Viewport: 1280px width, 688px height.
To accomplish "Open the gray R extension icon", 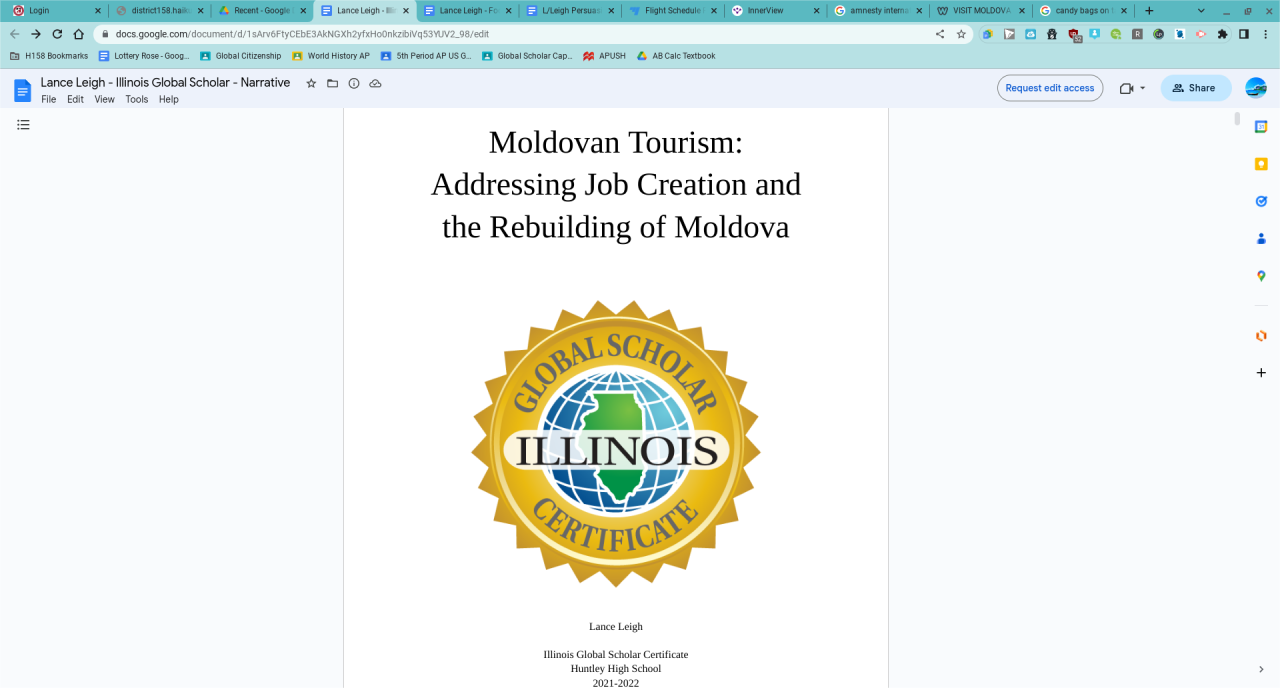I will tap(1137, 34).
